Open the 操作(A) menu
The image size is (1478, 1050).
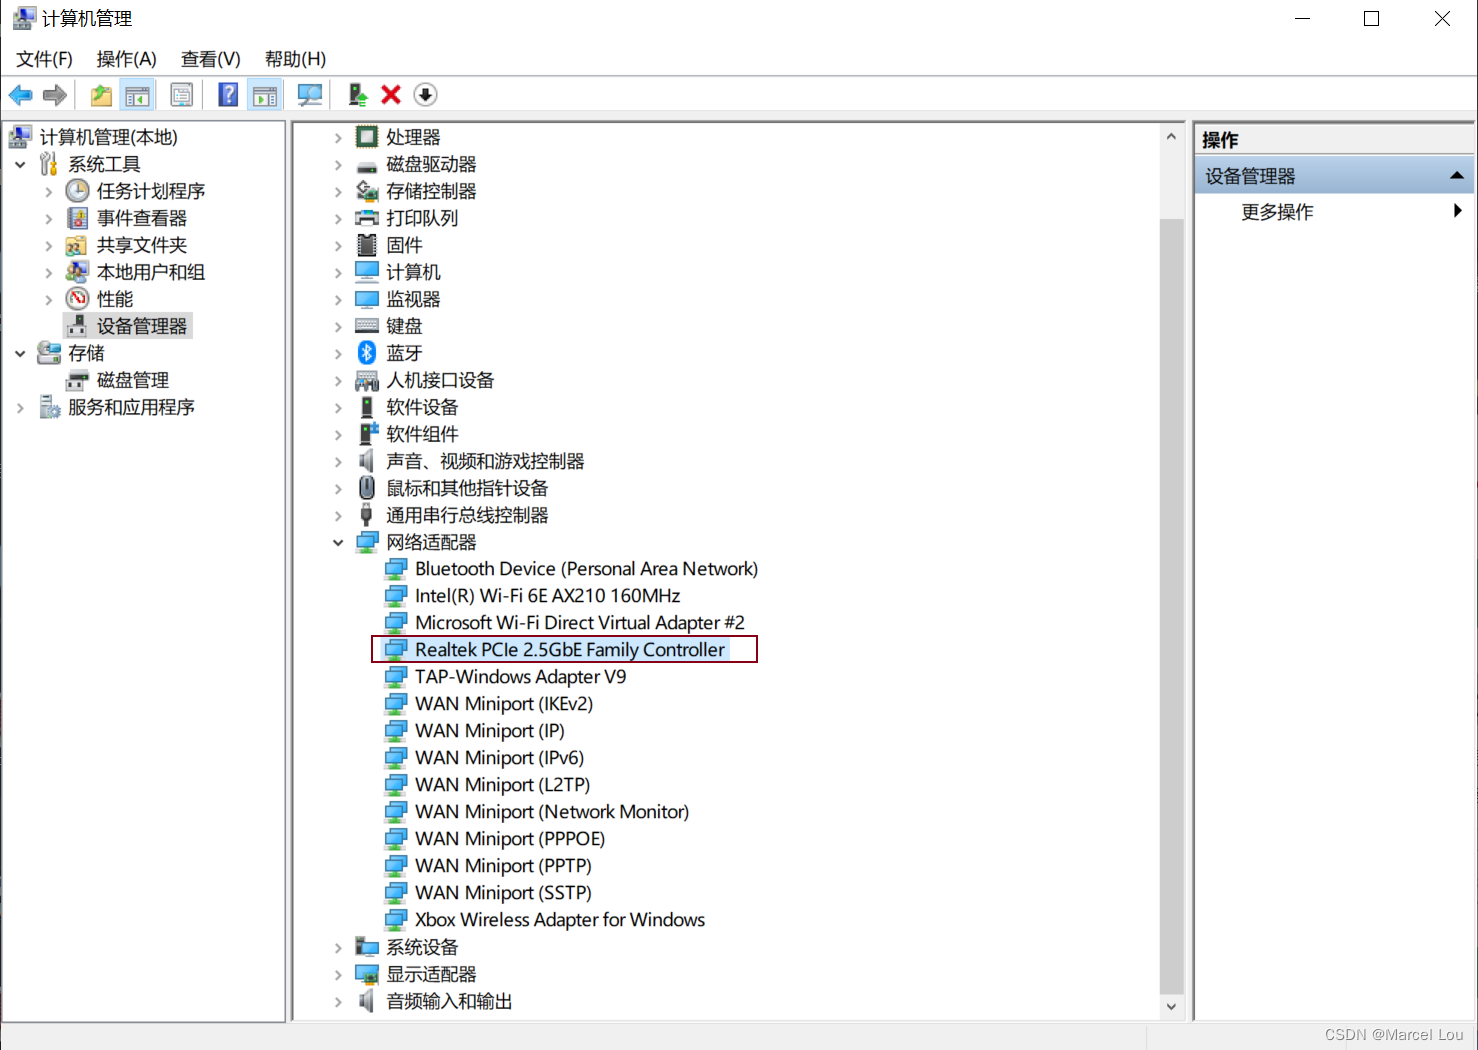pyautogui.click(x=127, y=59)
